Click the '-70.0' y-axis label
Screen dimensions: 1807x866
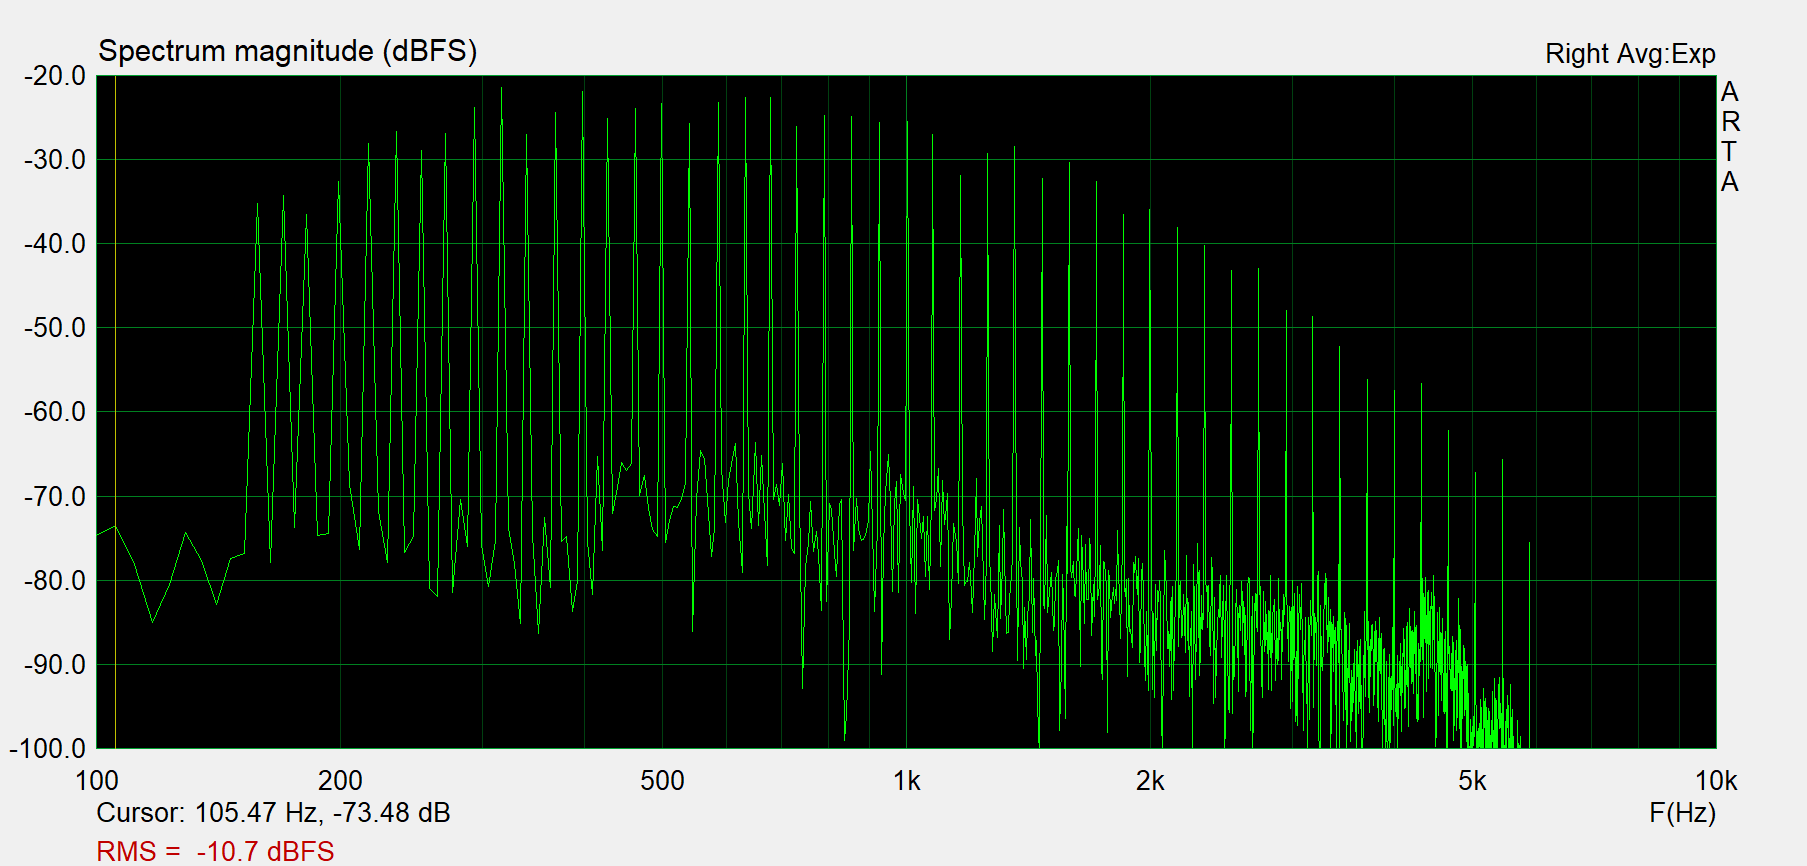[x=55, y=497]
